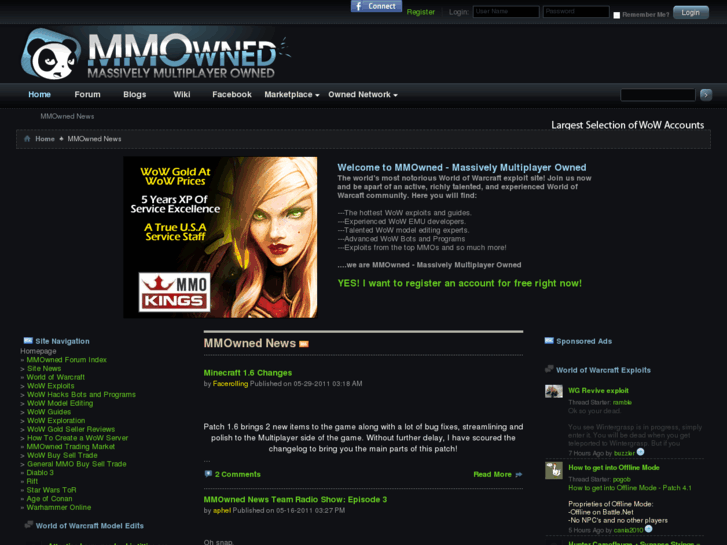Screen dimensions: 727x545
Task: Open Warhammer Online link
Action: tap(58, 507)
